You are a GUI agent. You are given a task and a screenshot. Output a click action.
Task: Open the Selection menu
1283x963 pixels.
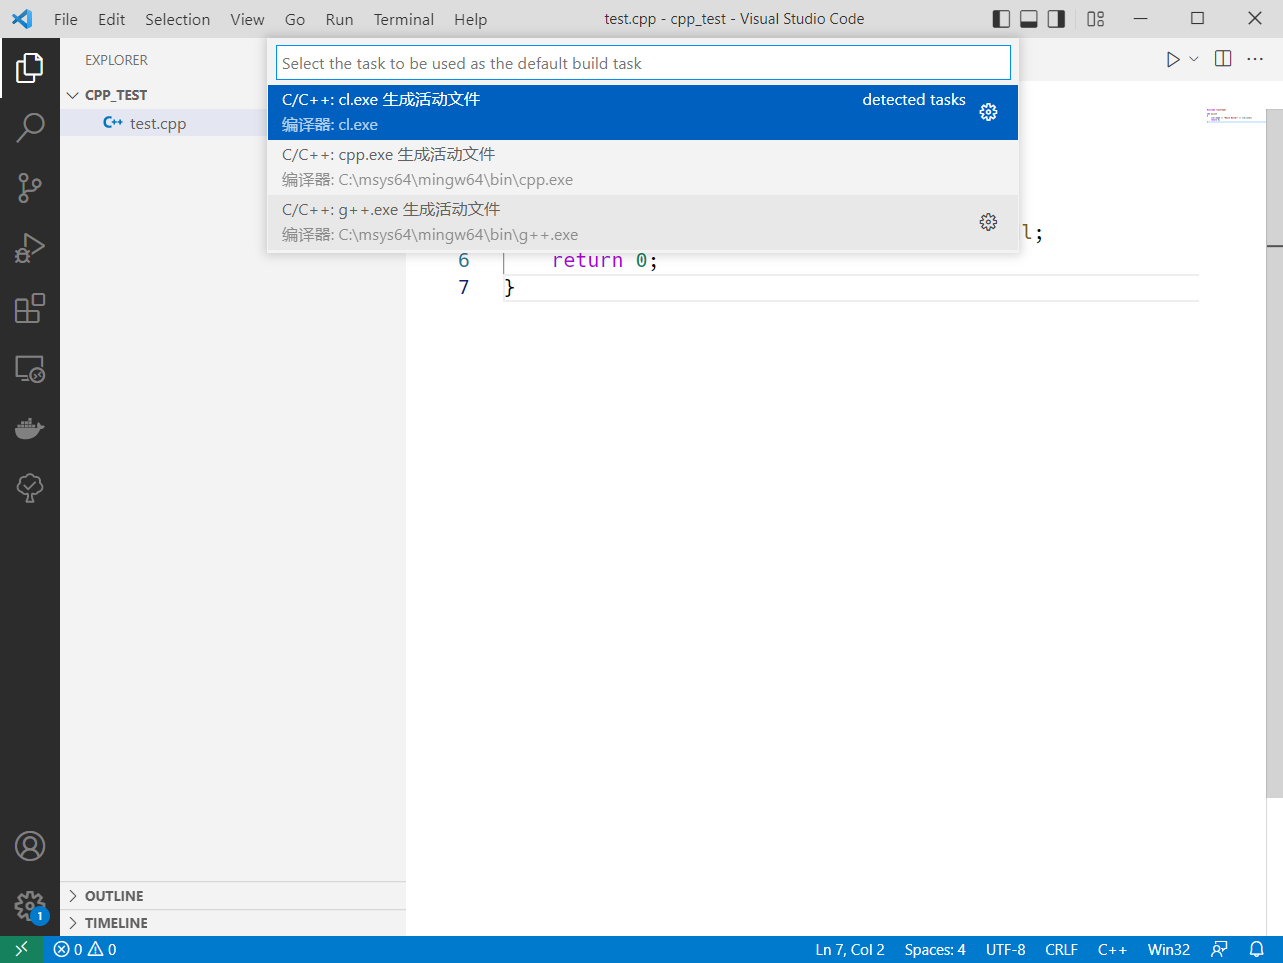tap(178, 19)
